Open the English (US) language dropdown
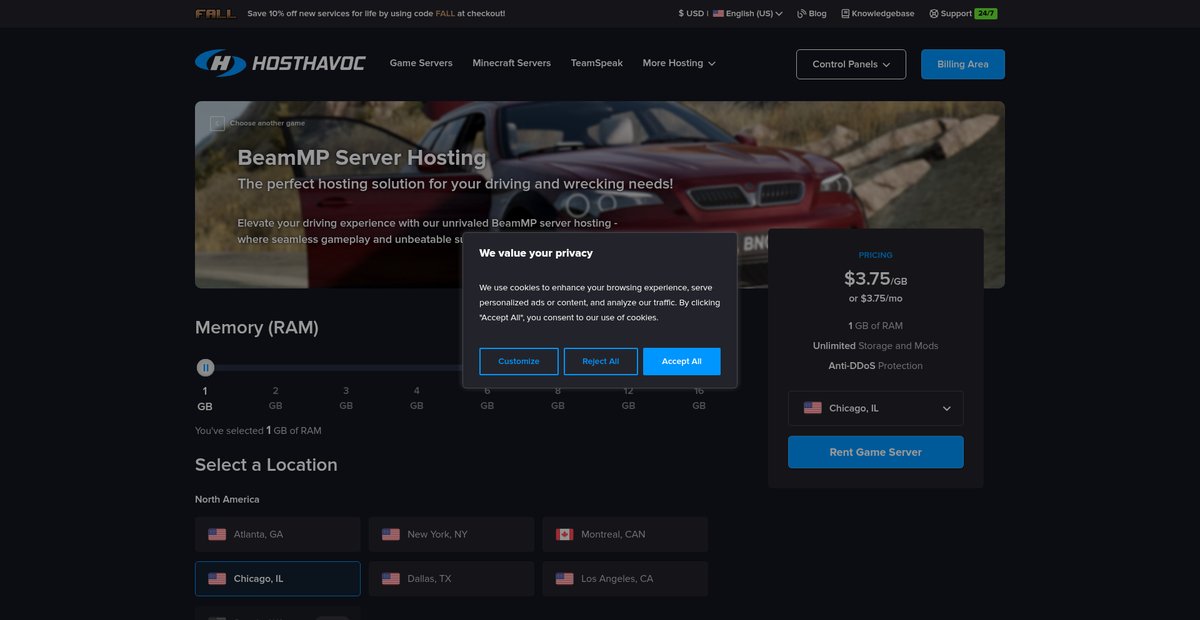This screenshot has height=620, width=1200. tap(747, 14)
